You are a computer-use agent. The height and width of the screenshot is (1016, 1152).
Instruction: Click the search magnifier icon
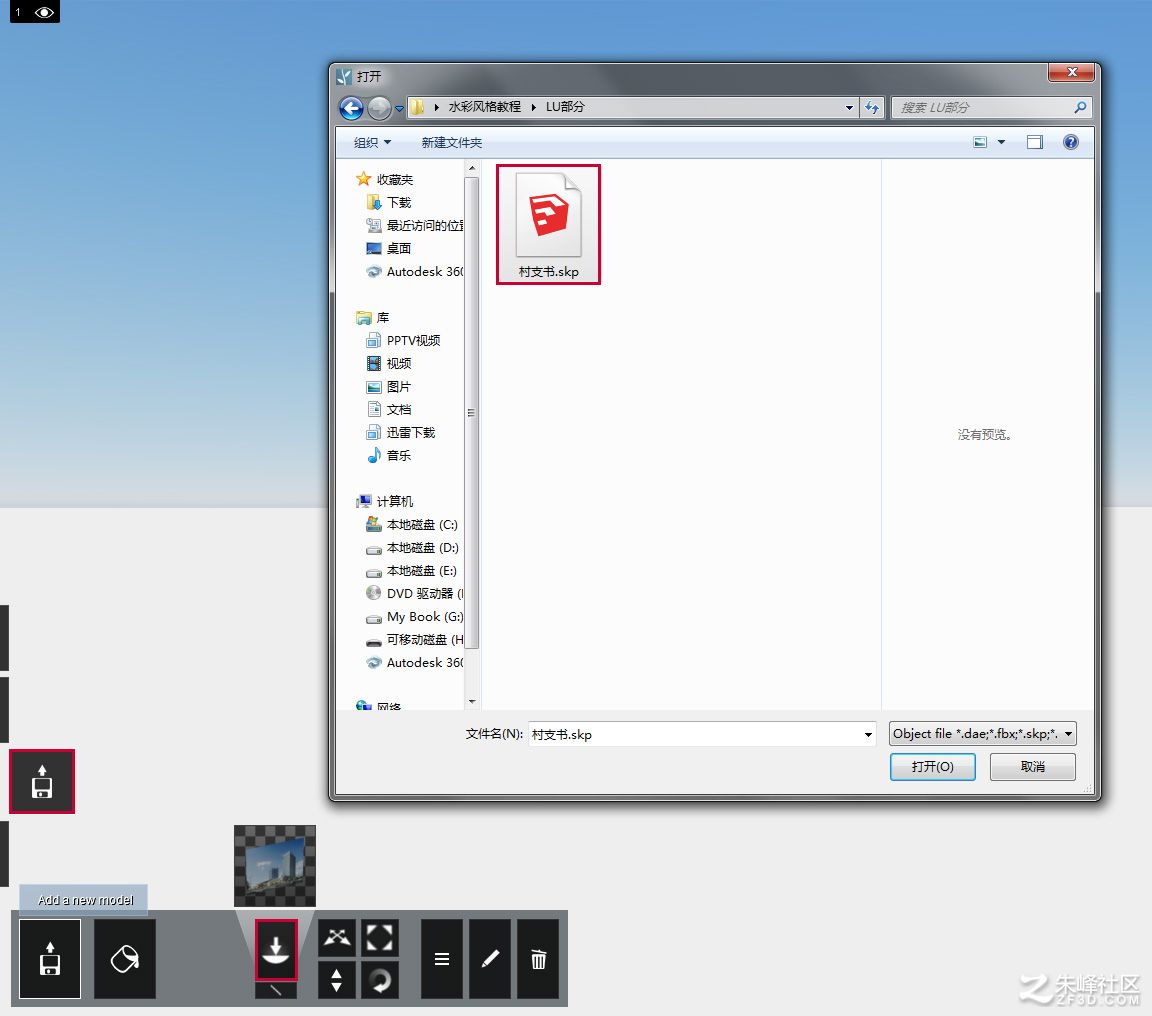(1079, 107)
